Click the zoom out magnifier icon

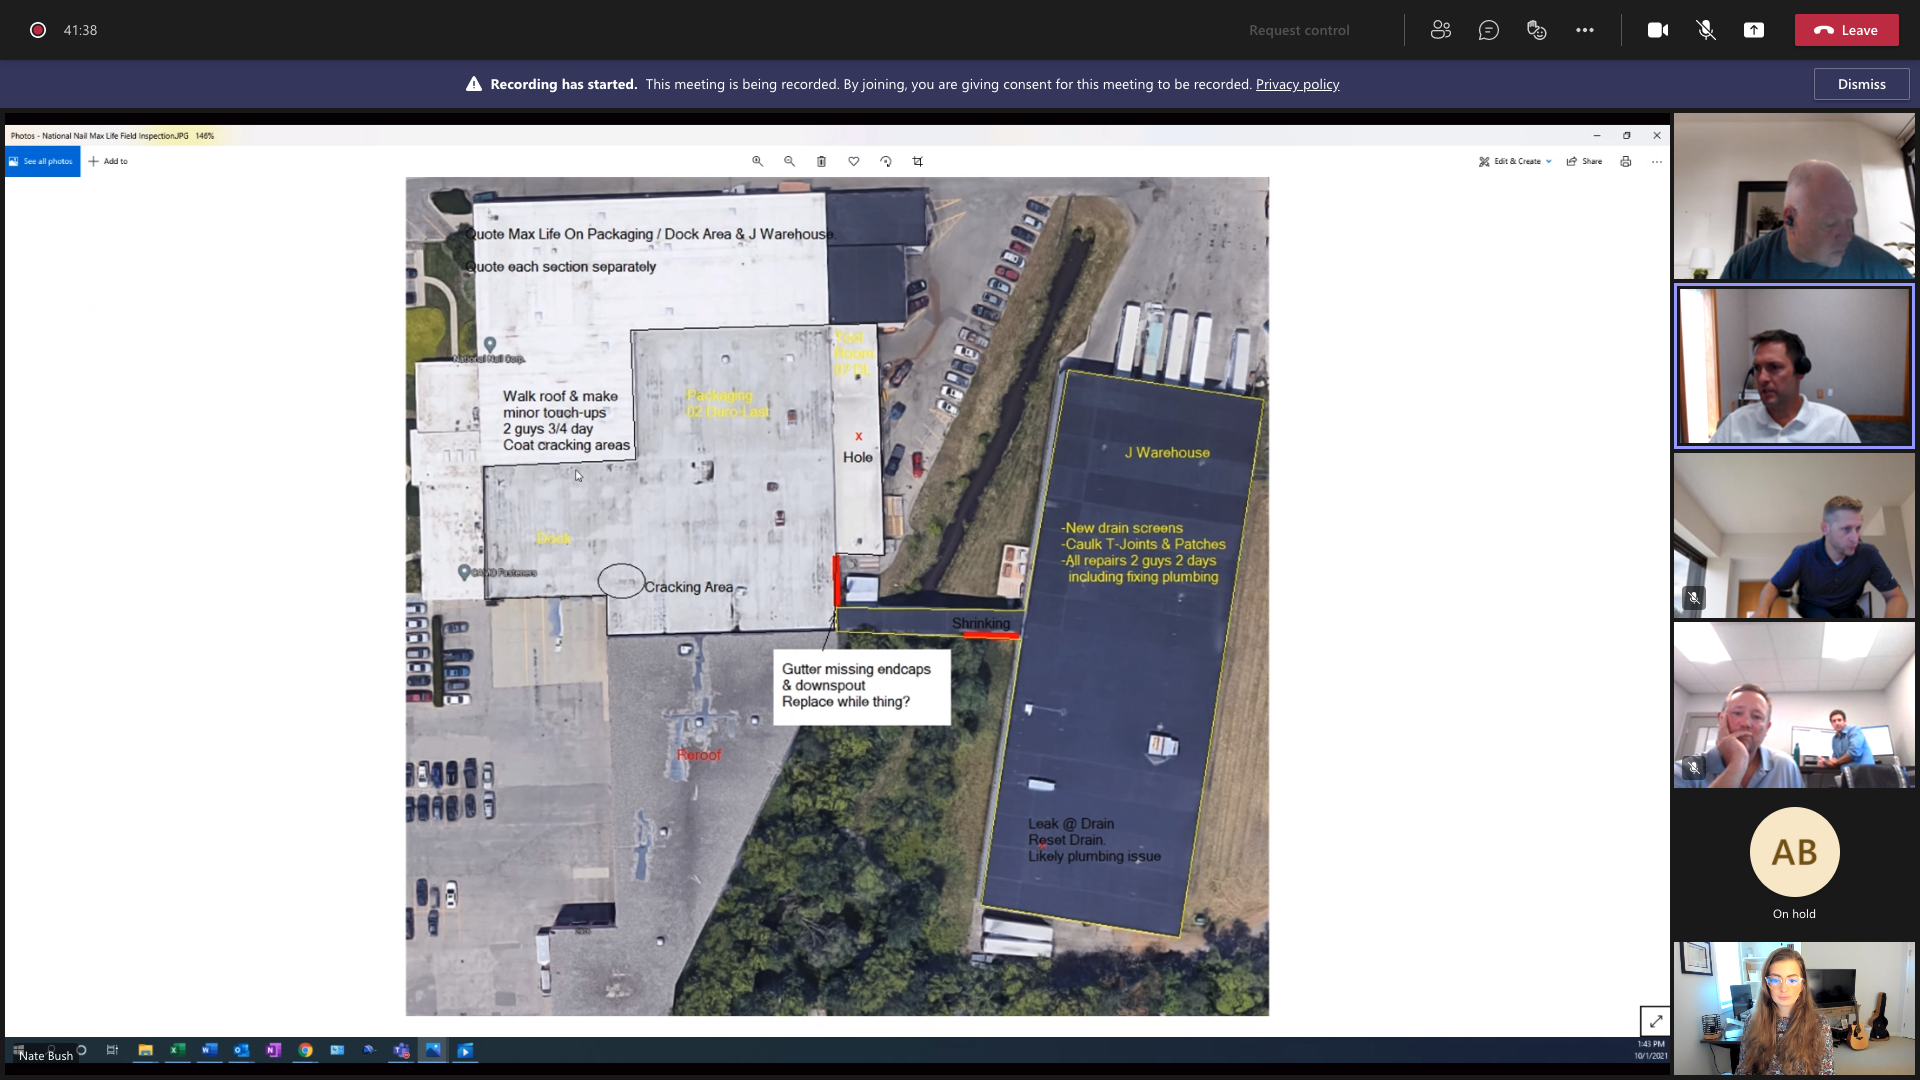(x=790, y=161)
